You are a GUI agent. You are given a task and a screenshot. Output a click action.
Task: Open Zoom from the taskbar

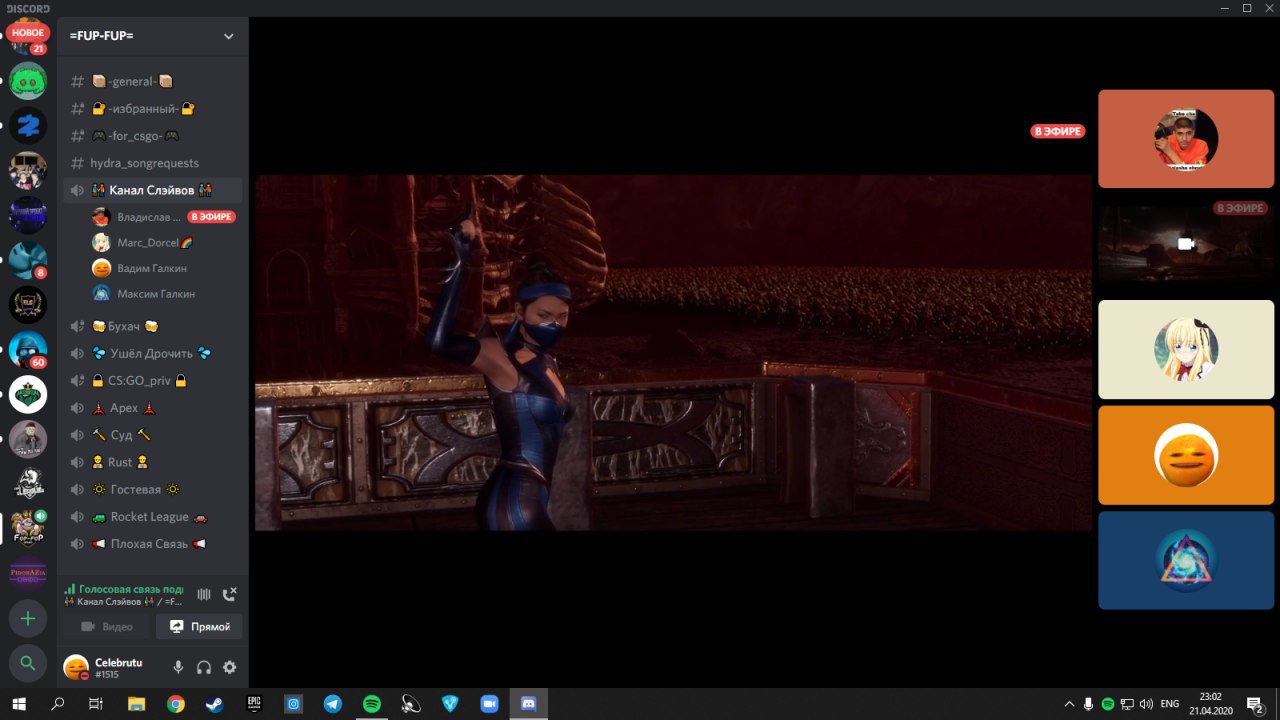point(489,704)
